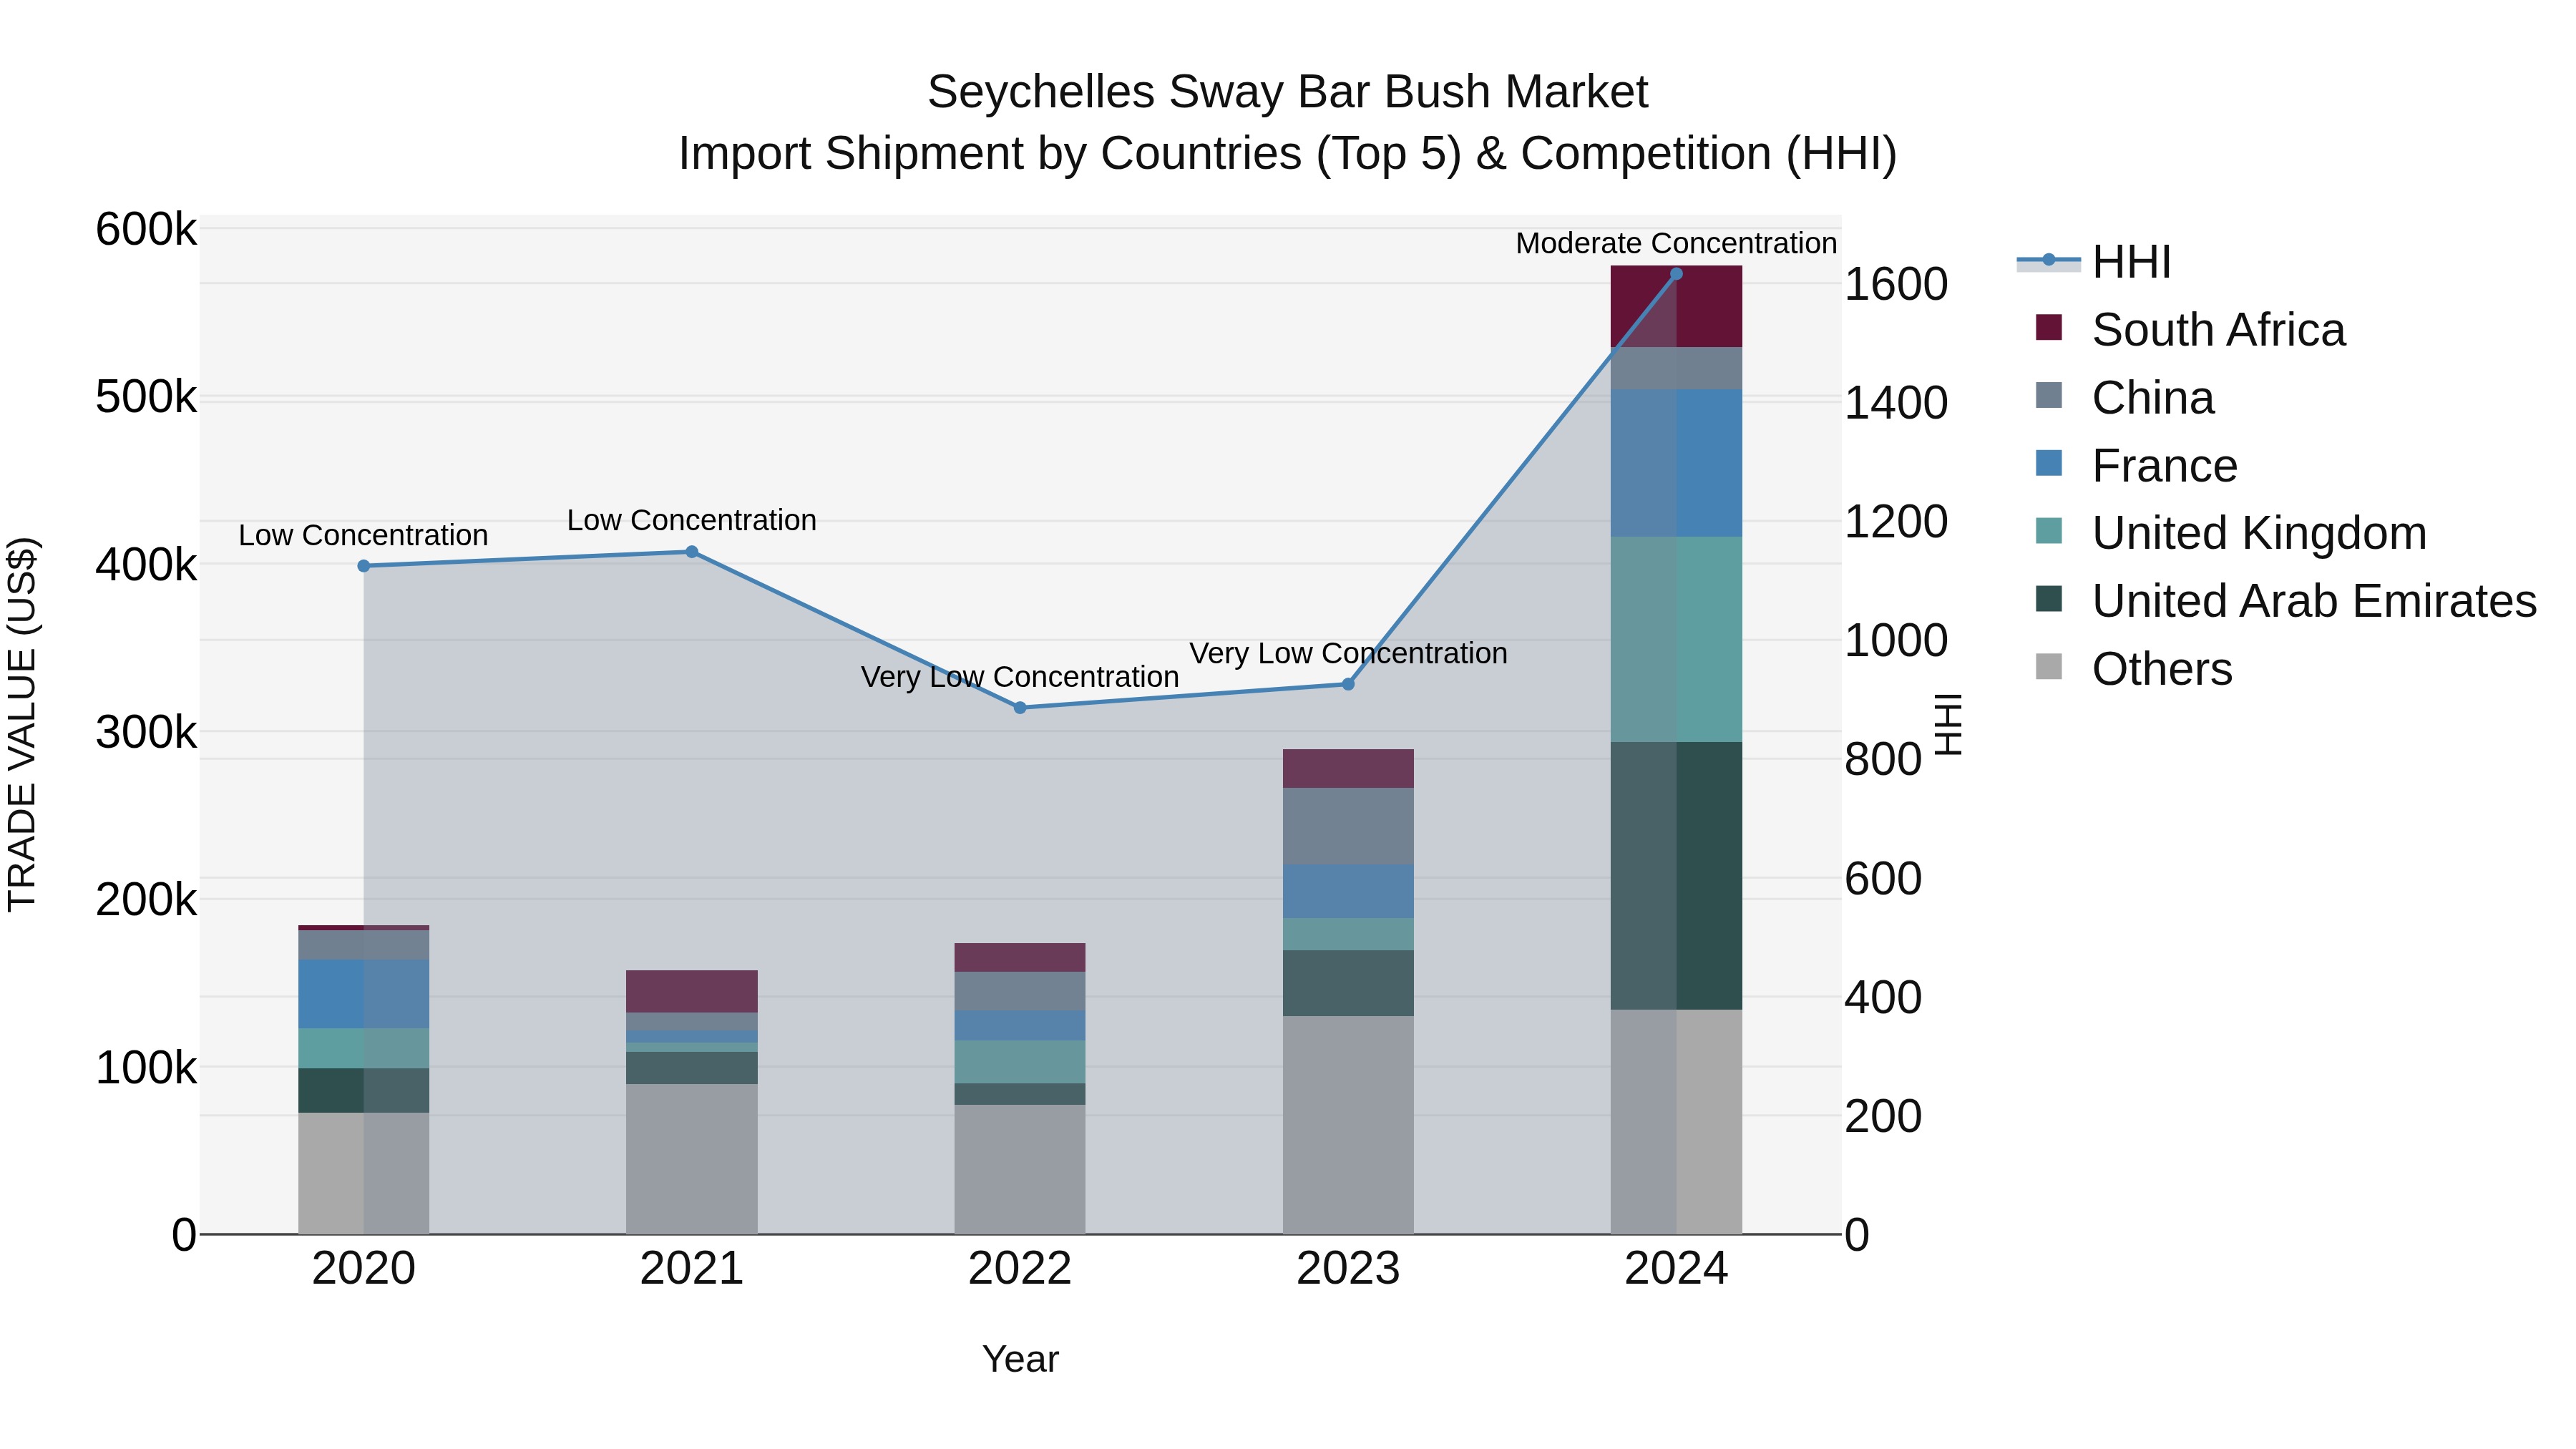The height and width of the screenshot is (1449, 2576).
Task: Click the Year axis title
Action: point(1020,1359)
